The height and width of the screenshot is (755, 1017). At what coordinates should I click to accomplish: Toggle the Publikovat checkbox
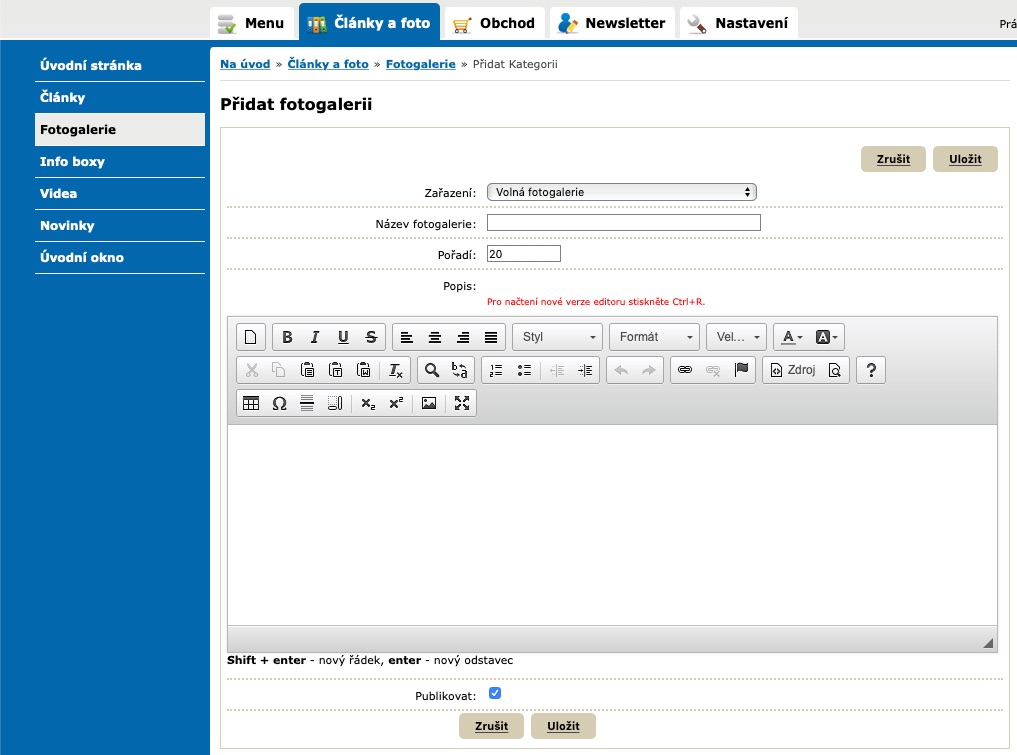coord(495,693)
